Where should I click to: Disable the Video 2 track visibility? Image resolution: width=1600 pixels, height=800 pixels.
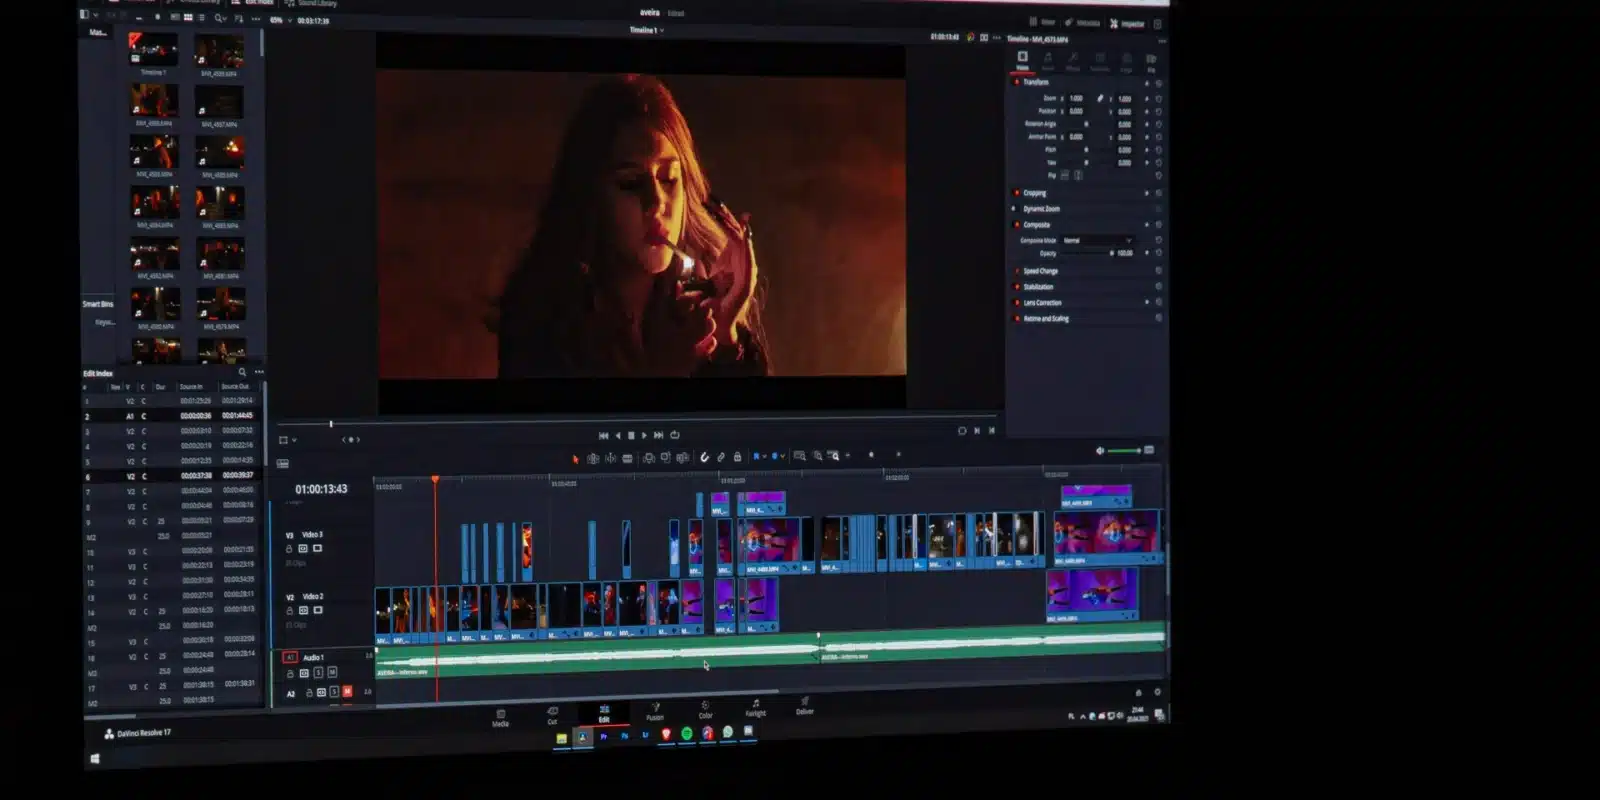click(x=318, y=610)
